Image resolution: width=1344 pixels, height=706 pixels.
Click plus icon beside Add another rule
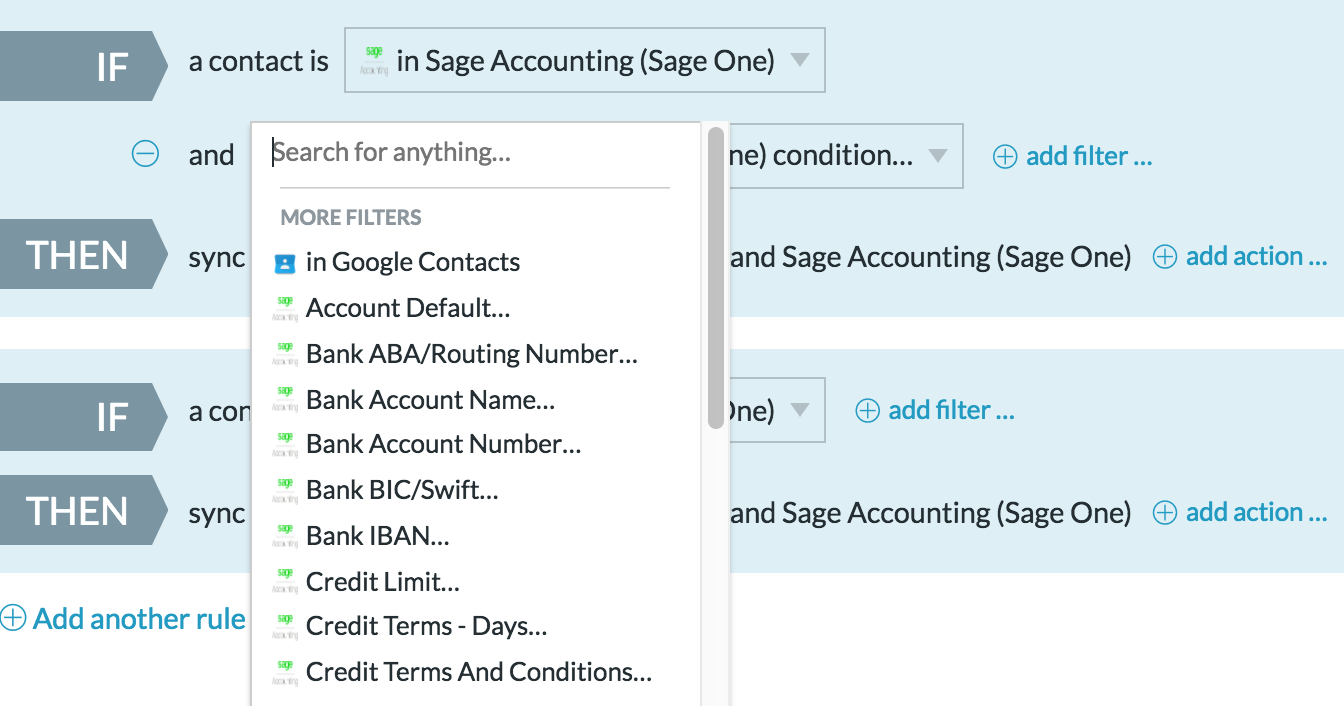[13, 619]
